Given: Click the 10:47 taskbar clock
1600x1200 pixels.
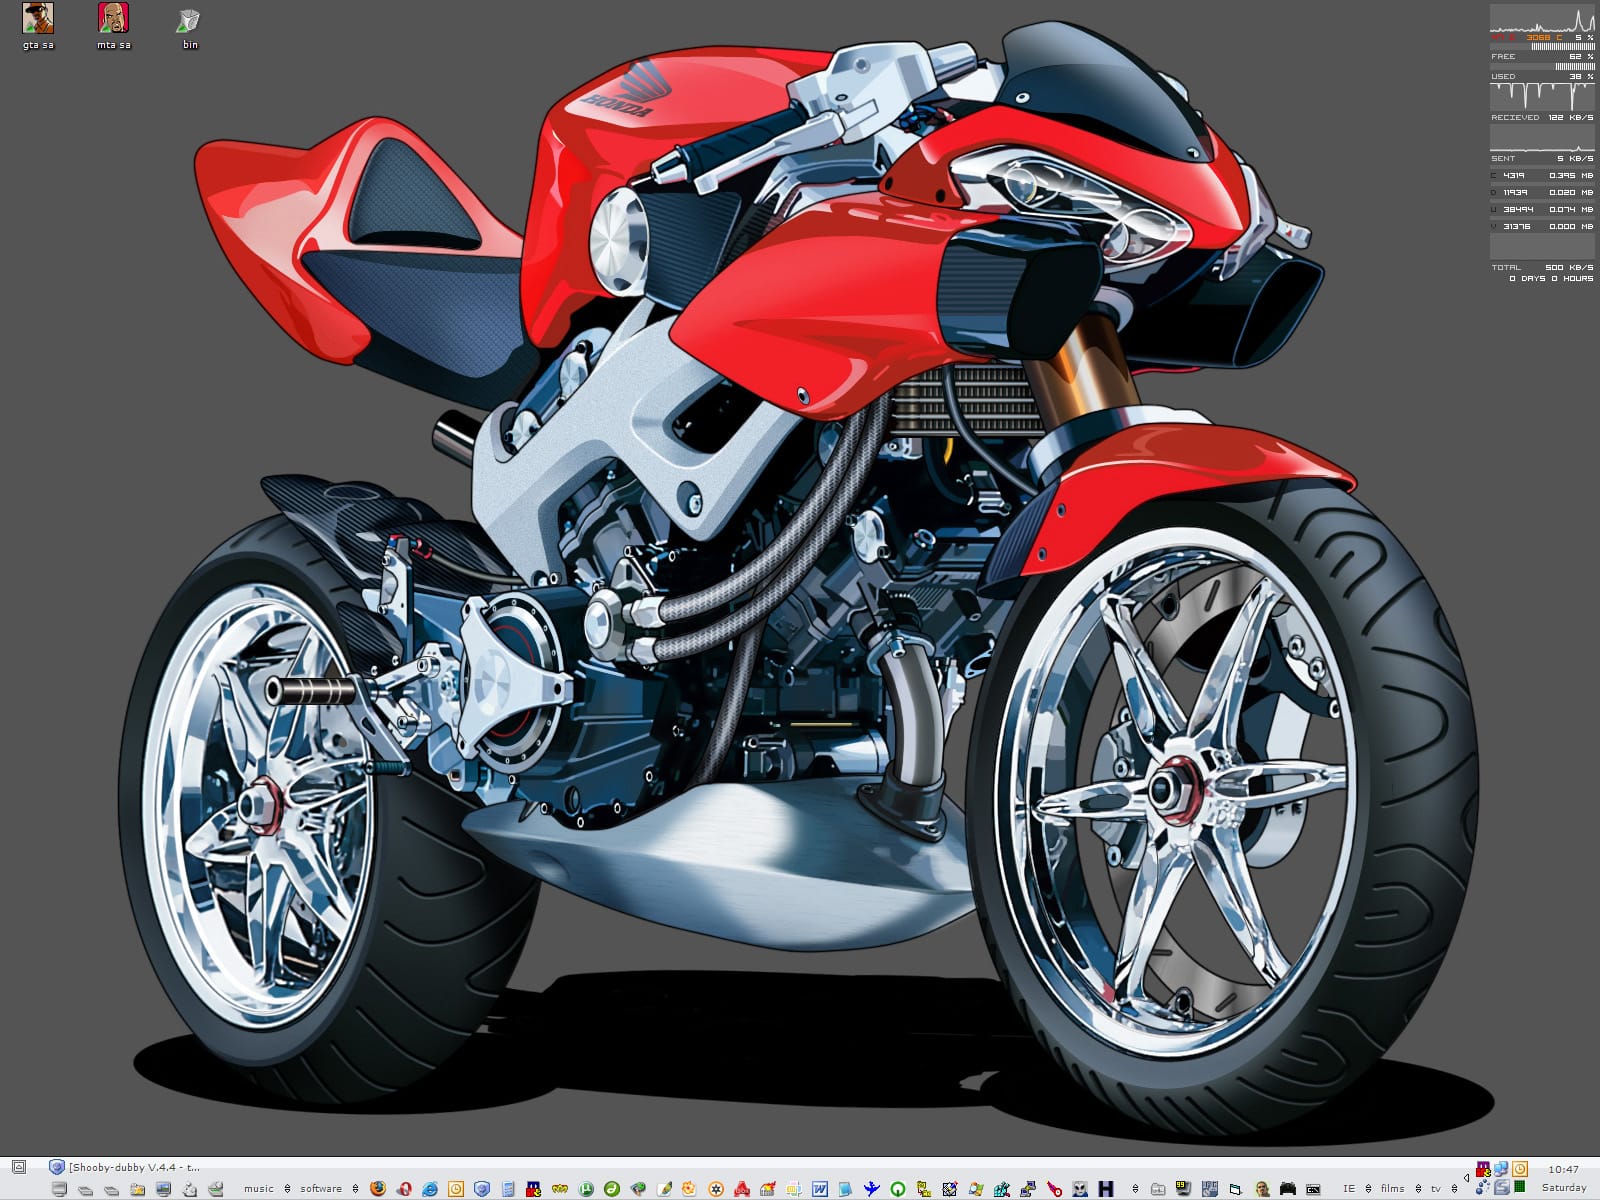Looking at the screenshot, I should (x=1564, y=1169).
